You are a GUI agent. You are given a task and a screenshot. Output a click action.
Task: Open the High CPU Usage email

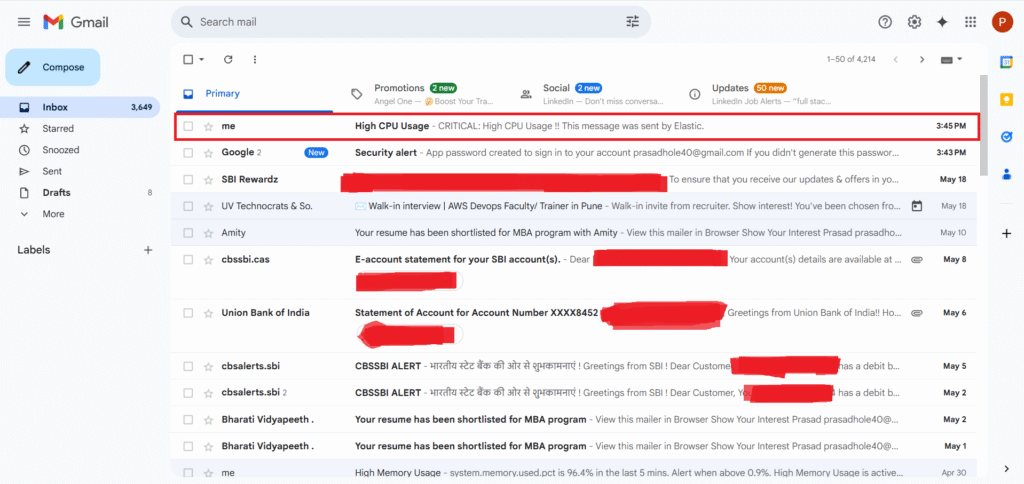click(x=576, y=126)
